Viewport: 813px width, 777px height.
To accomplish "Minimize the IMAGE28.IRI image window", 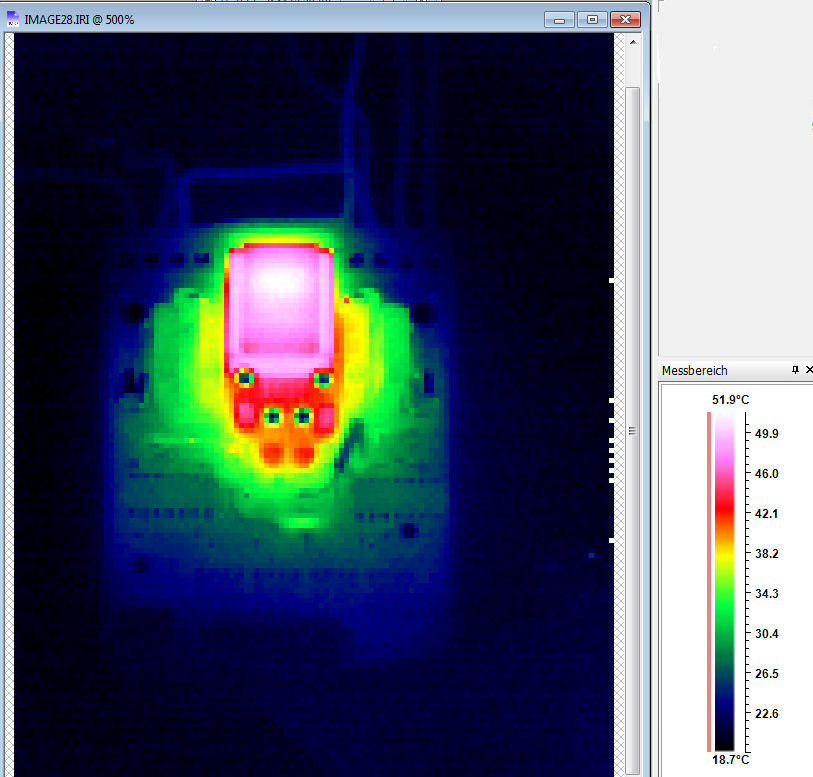I will point(559,19).
